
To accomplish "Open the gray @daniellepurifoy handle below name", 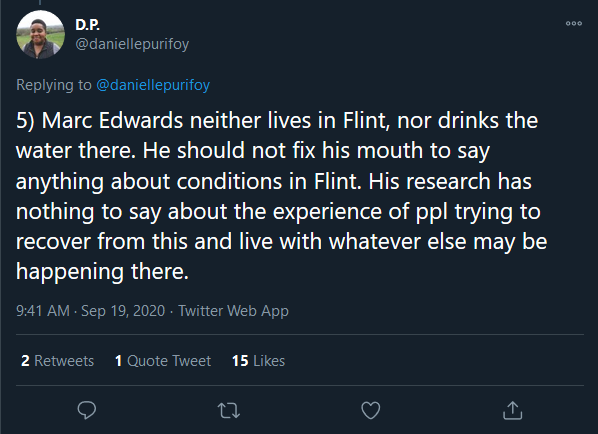I will point(132,44).
